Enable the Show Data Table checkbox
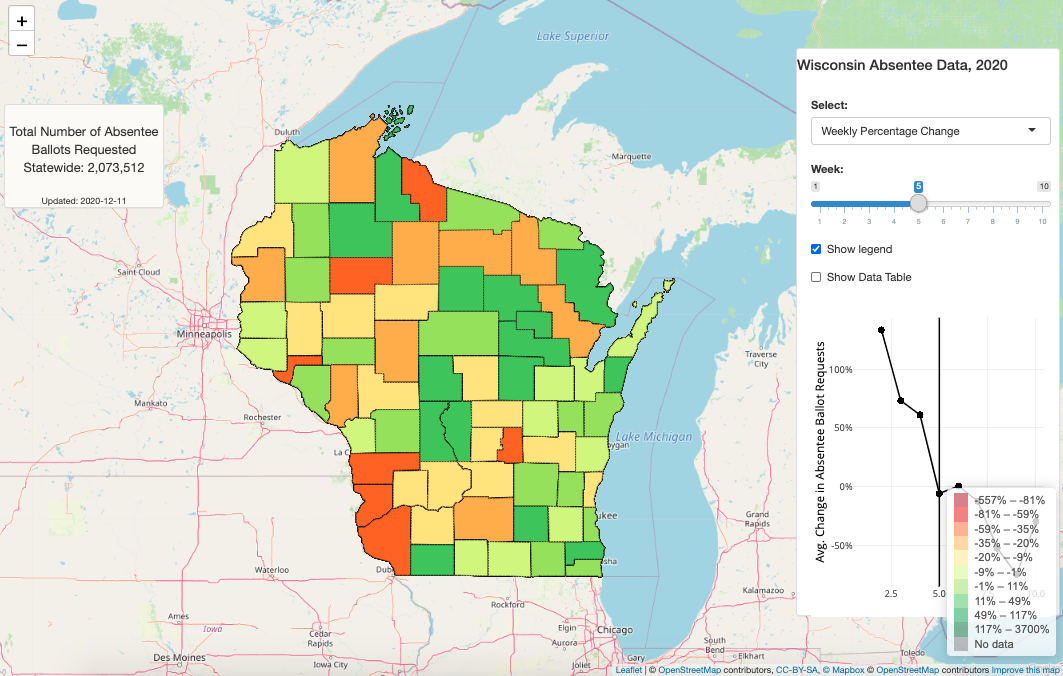This screenshot has width=1063, height=676. 816,277
